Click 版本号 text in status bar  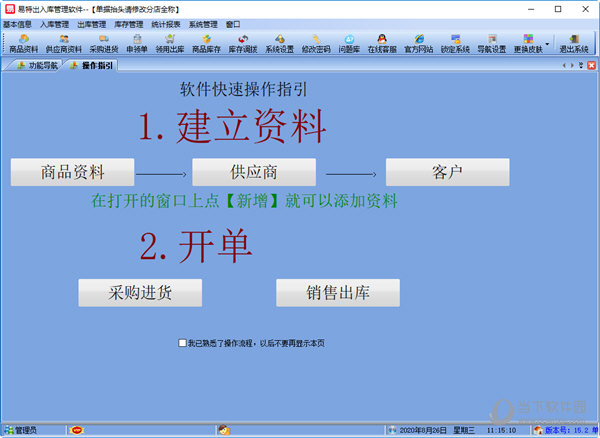tap(571, 430)
